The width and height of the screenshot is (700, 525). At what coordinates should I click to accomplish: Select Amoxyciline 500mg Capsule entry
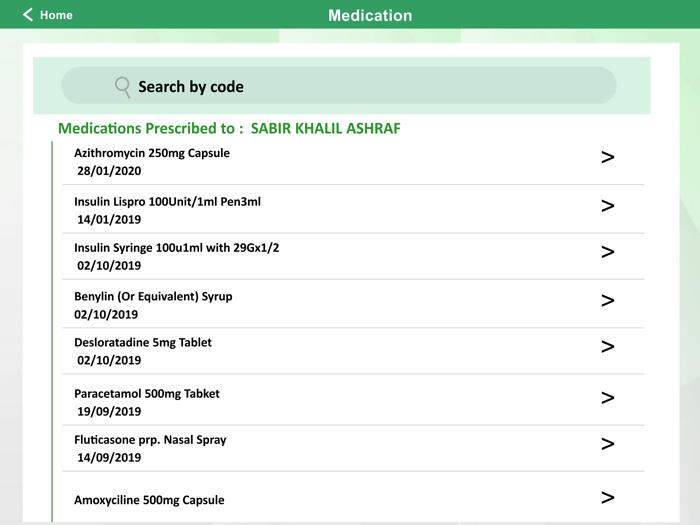[353, 498]
